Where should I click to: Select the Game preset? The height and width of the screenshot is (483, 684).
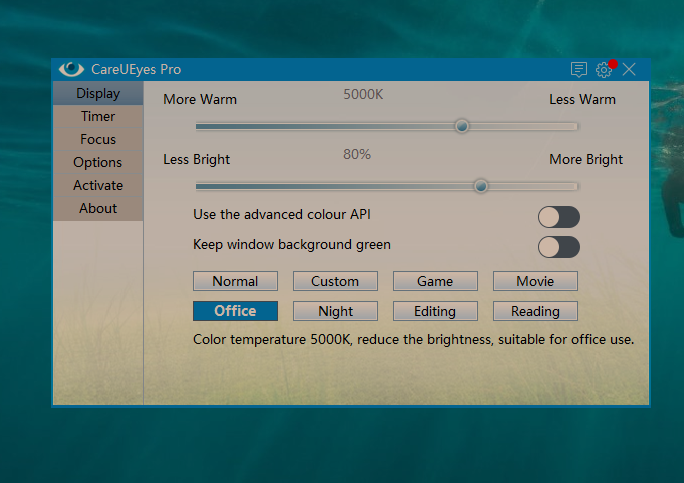[x=435, y=281]
